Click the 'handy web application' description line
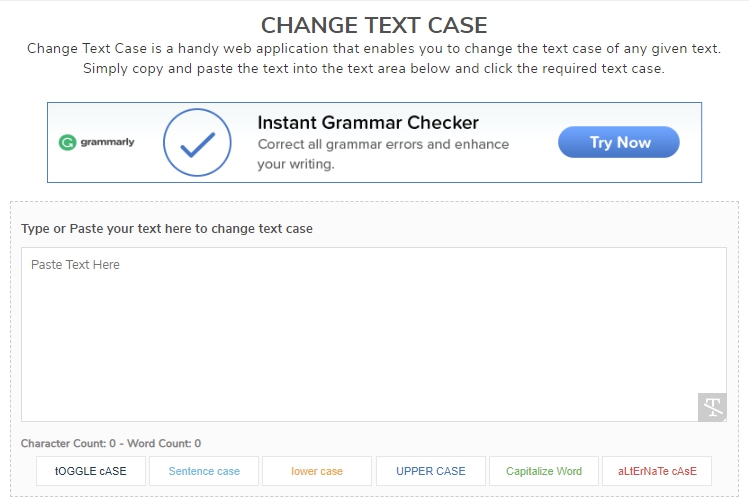Viewport: 749px width, 497px height. pyautogui.click(x=374, y=49)
